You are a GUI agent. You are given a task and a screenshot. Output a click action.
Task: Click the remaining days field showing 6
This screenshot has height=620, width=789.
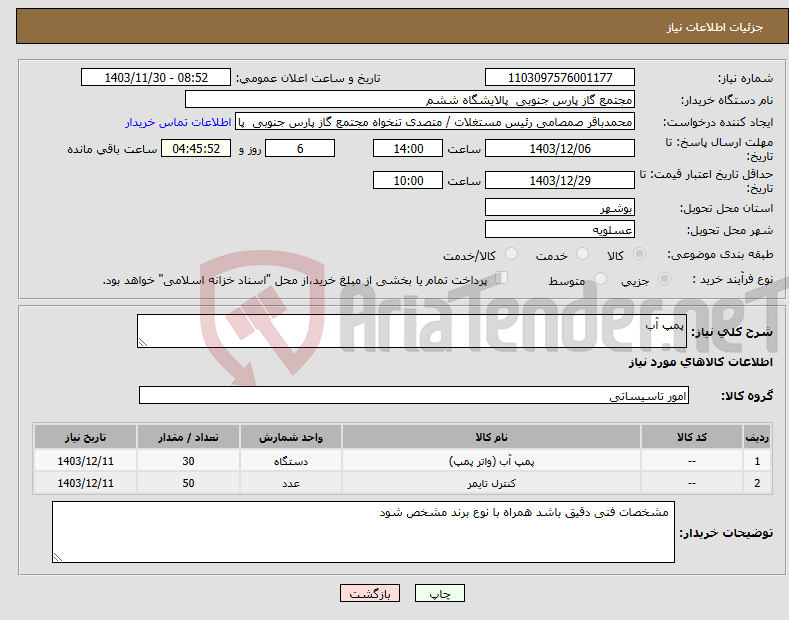(300, 148)
